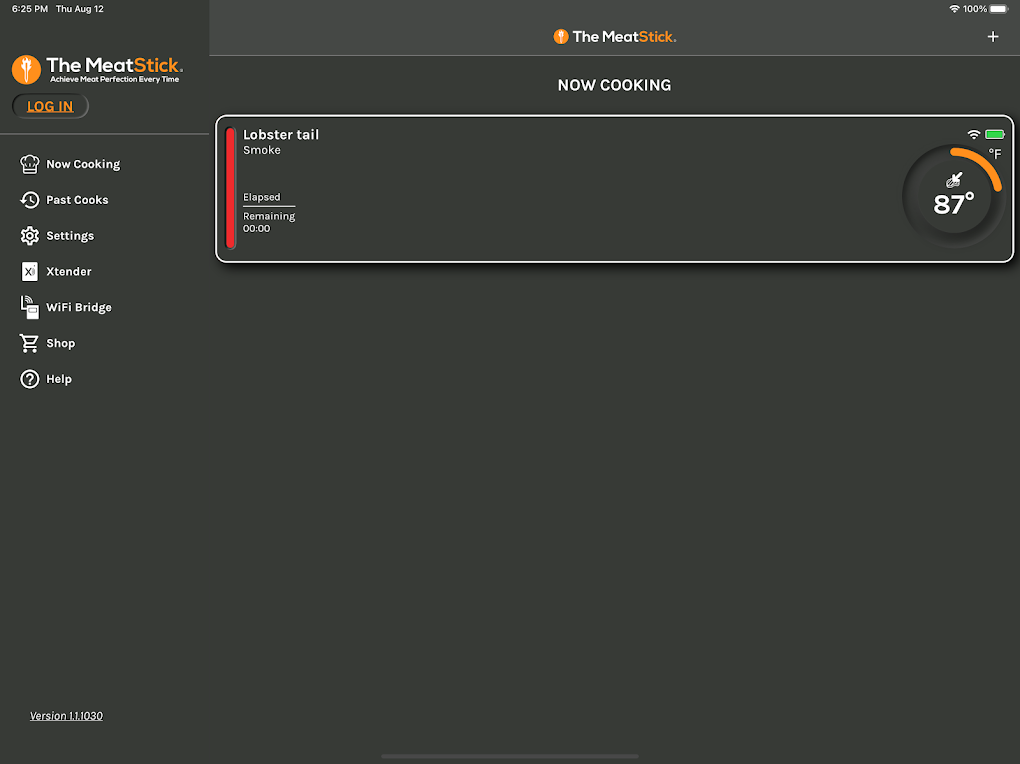Image resolution: width=1020 pixels, height=764 pixels.
Task: Click the red status bar on card
Action: click(x=230, y=188)
